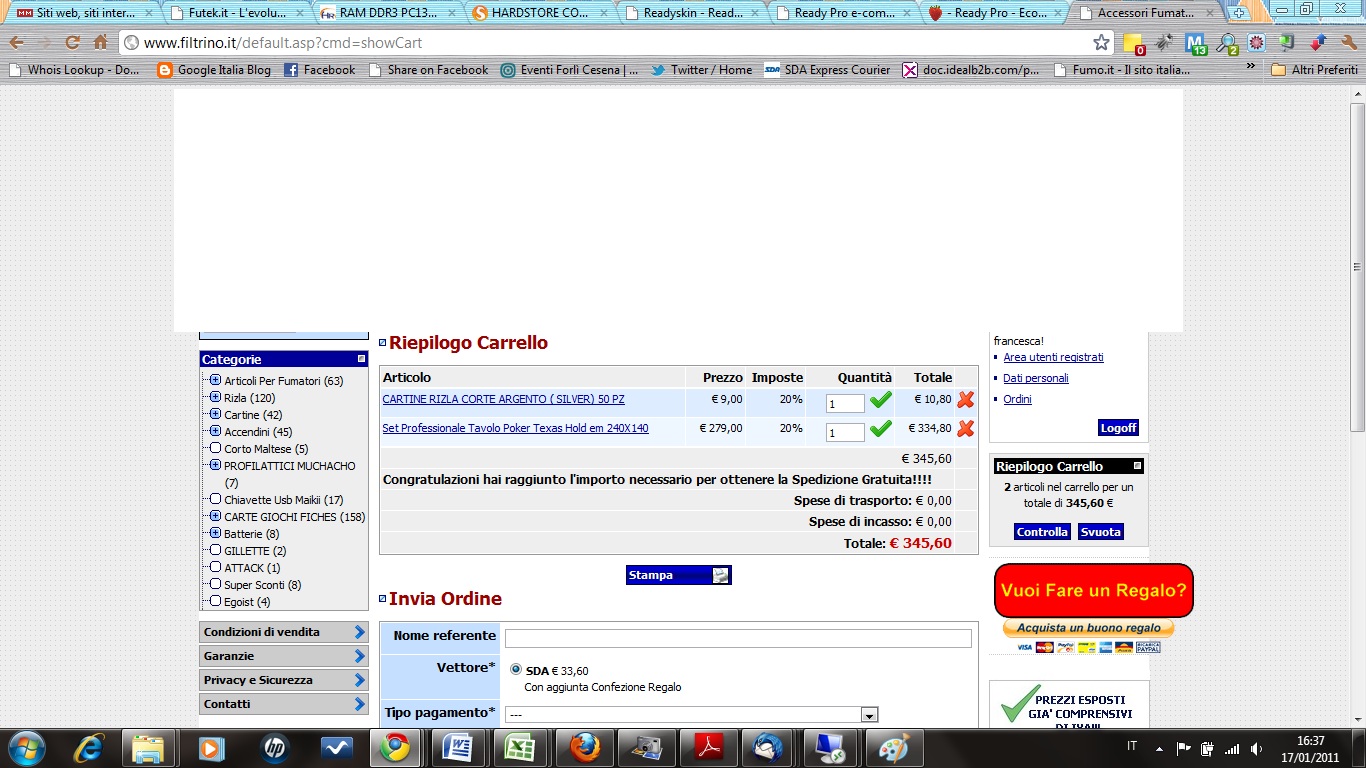This screenshot has width=1366, height=768.
Task: Switch to the Futek.it tab
Action: coord(238,13)
